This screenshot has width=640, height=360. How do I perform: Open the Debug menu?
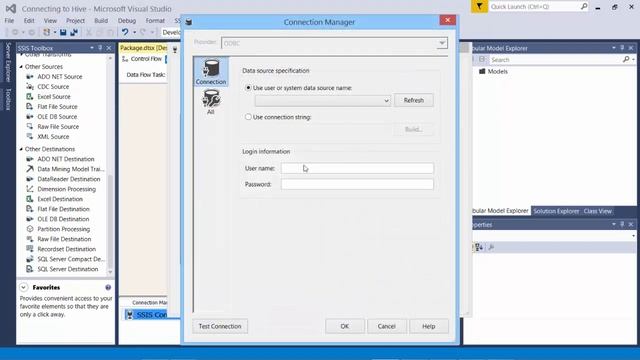(x=127, y=20)
